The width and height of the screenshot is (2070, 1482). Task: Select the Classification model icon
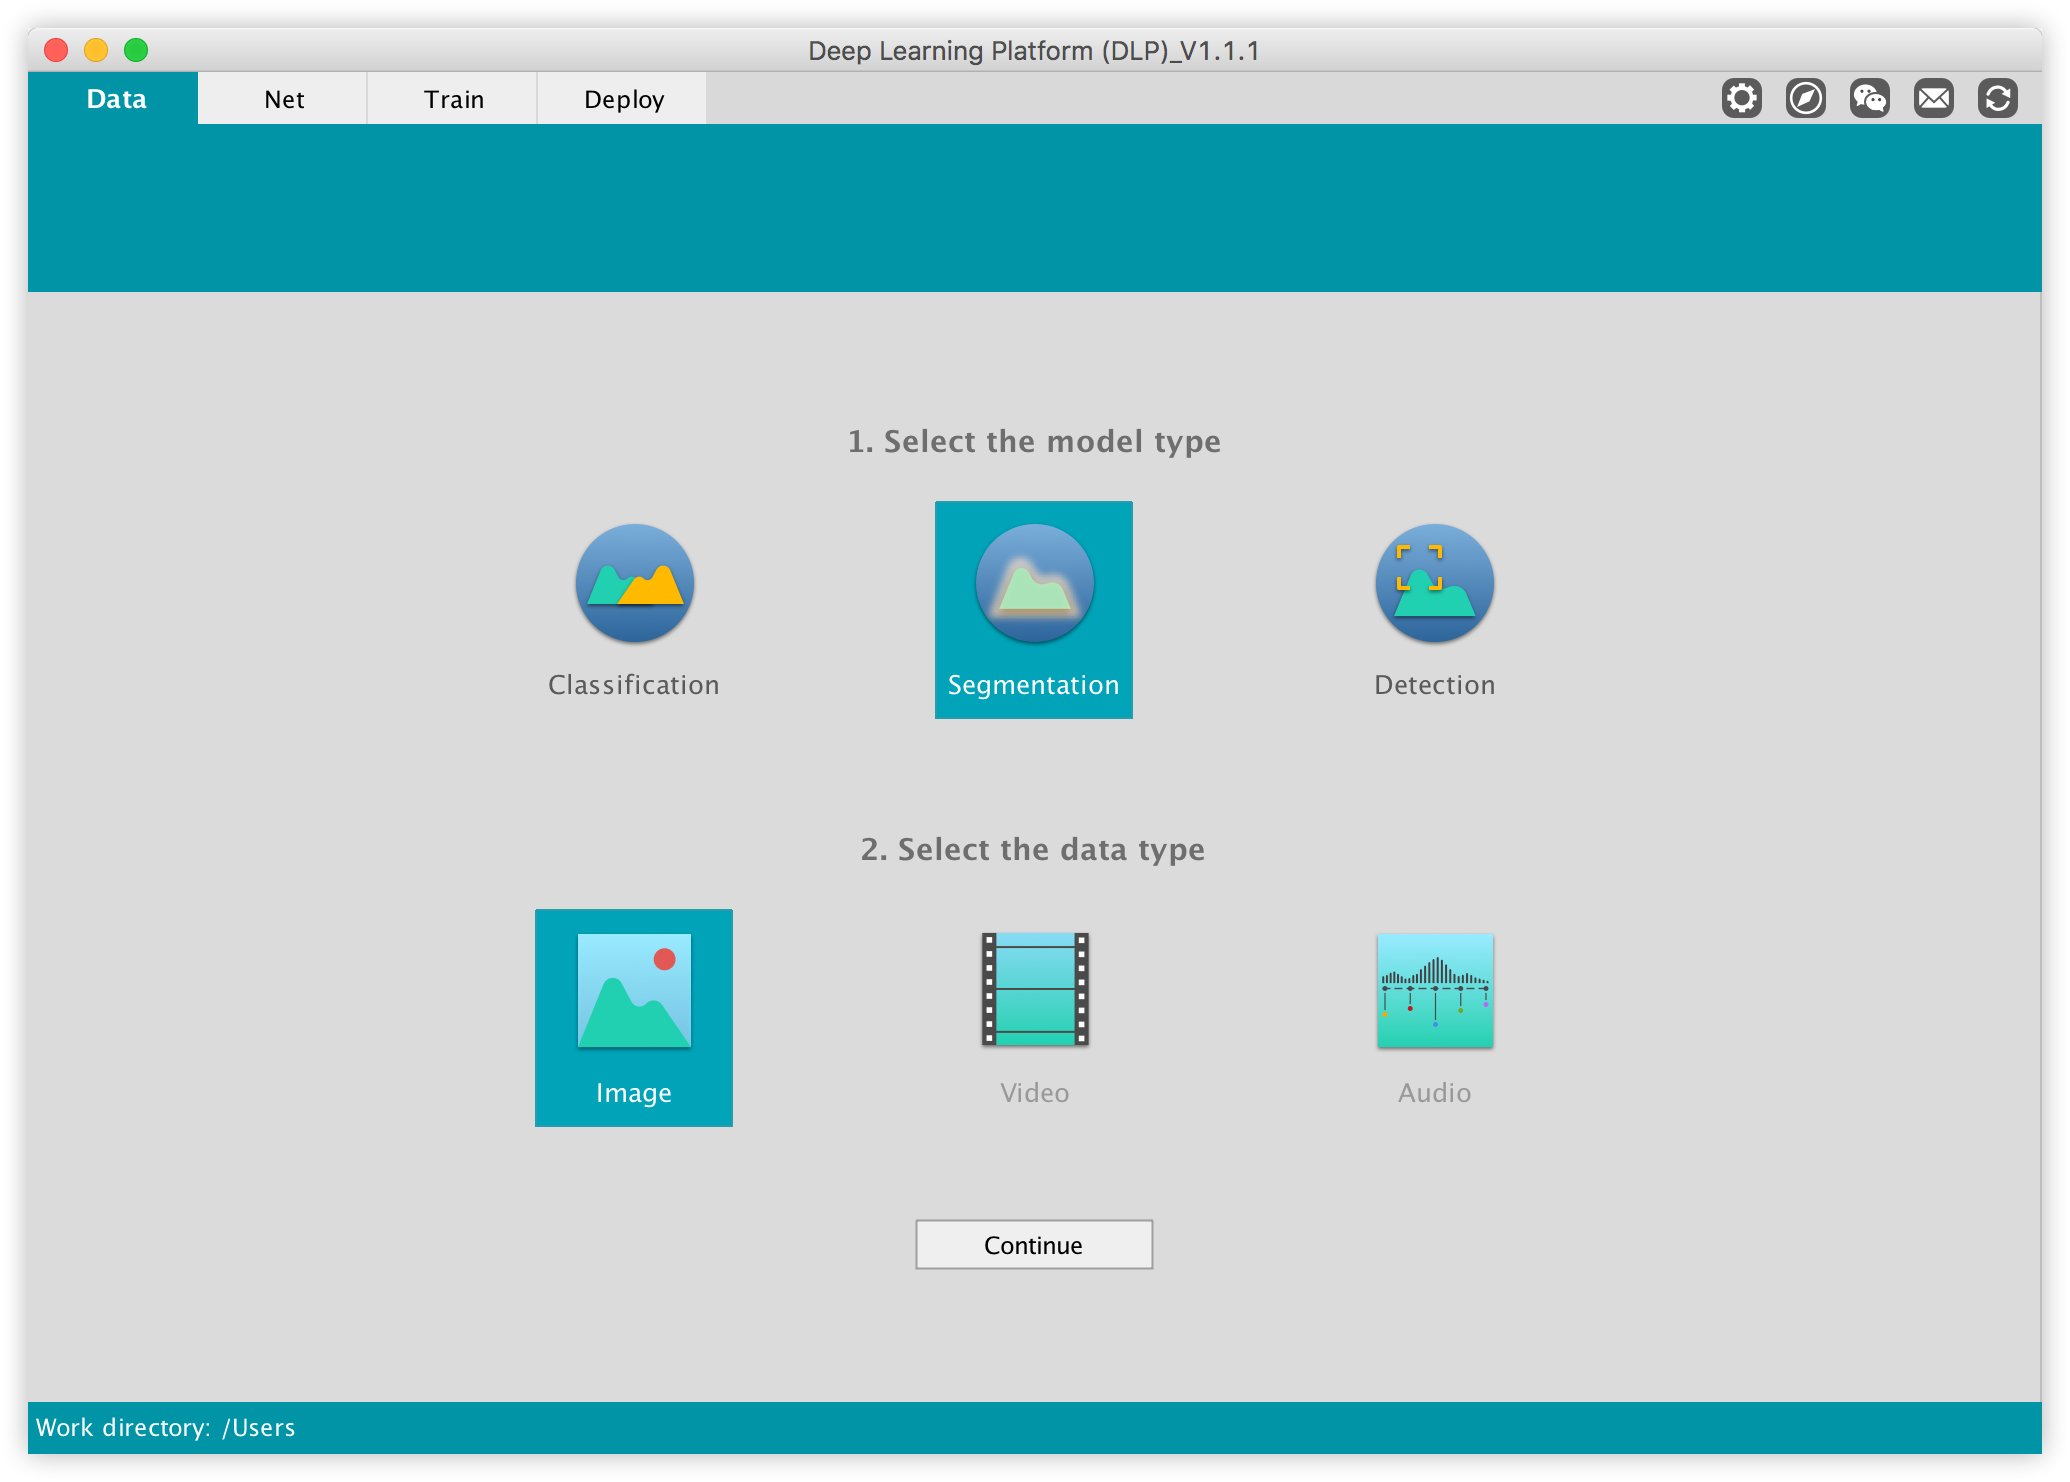point(634,583)
